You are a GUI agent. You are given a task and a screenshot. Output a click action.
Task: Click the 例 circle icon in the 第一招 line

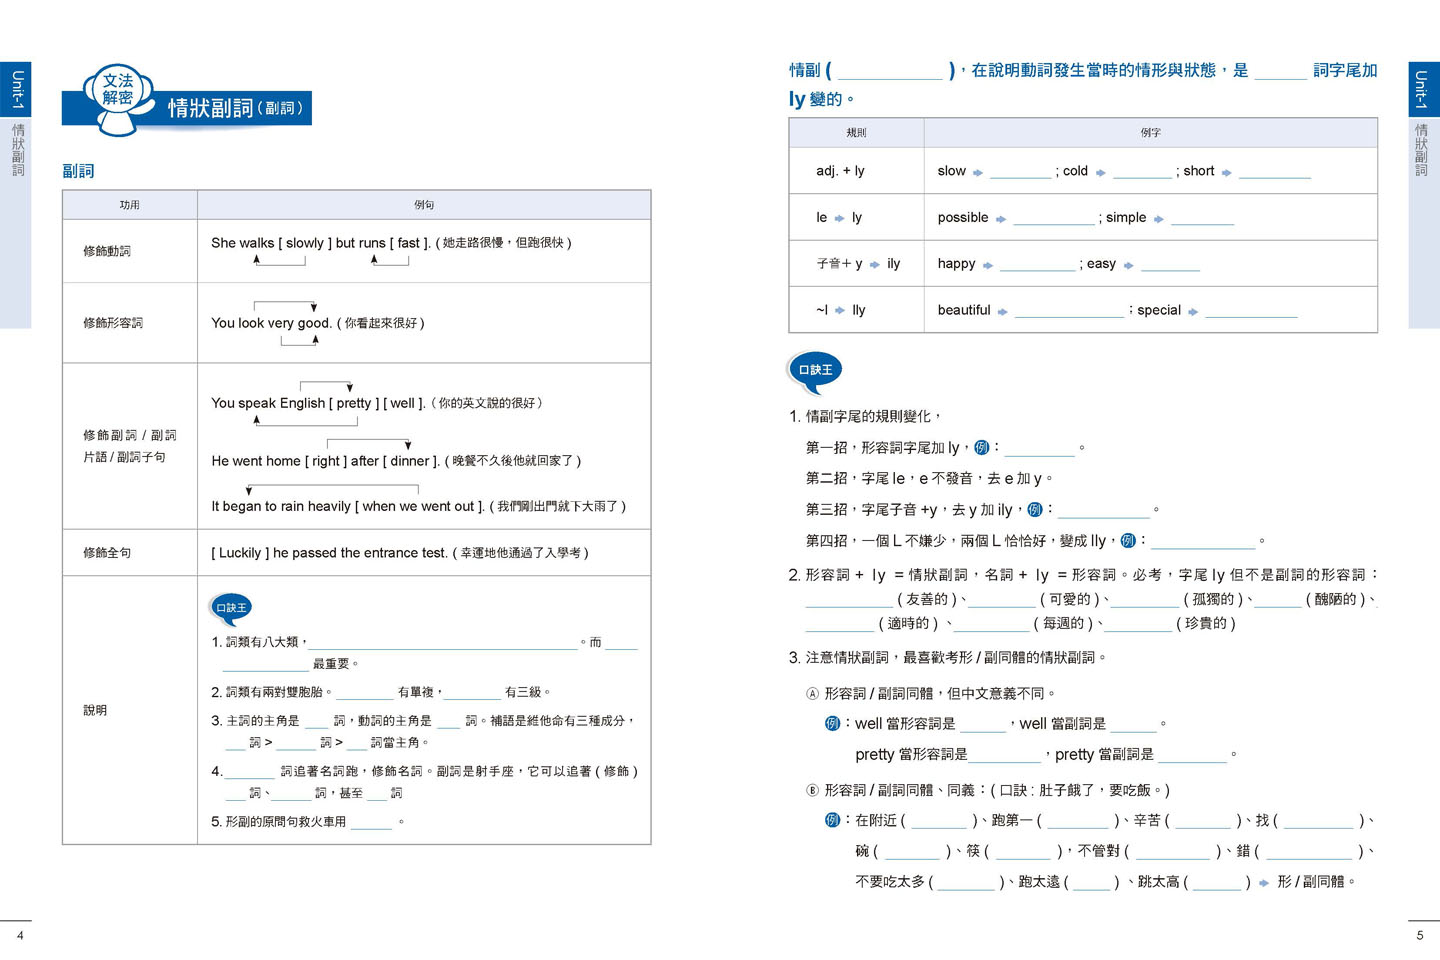click(981, 447)
